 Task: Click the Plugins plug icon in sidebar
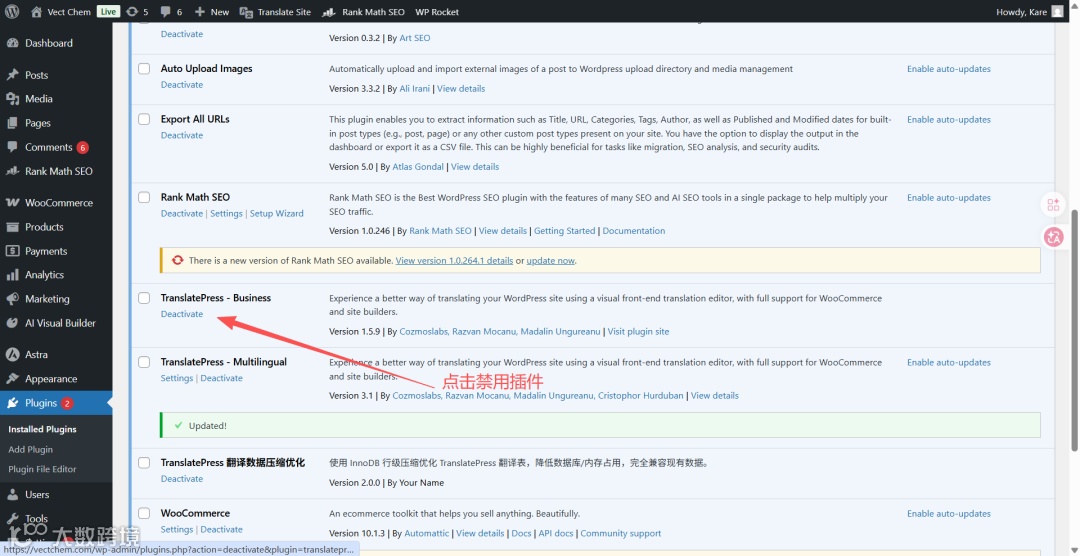coord(12,402)
